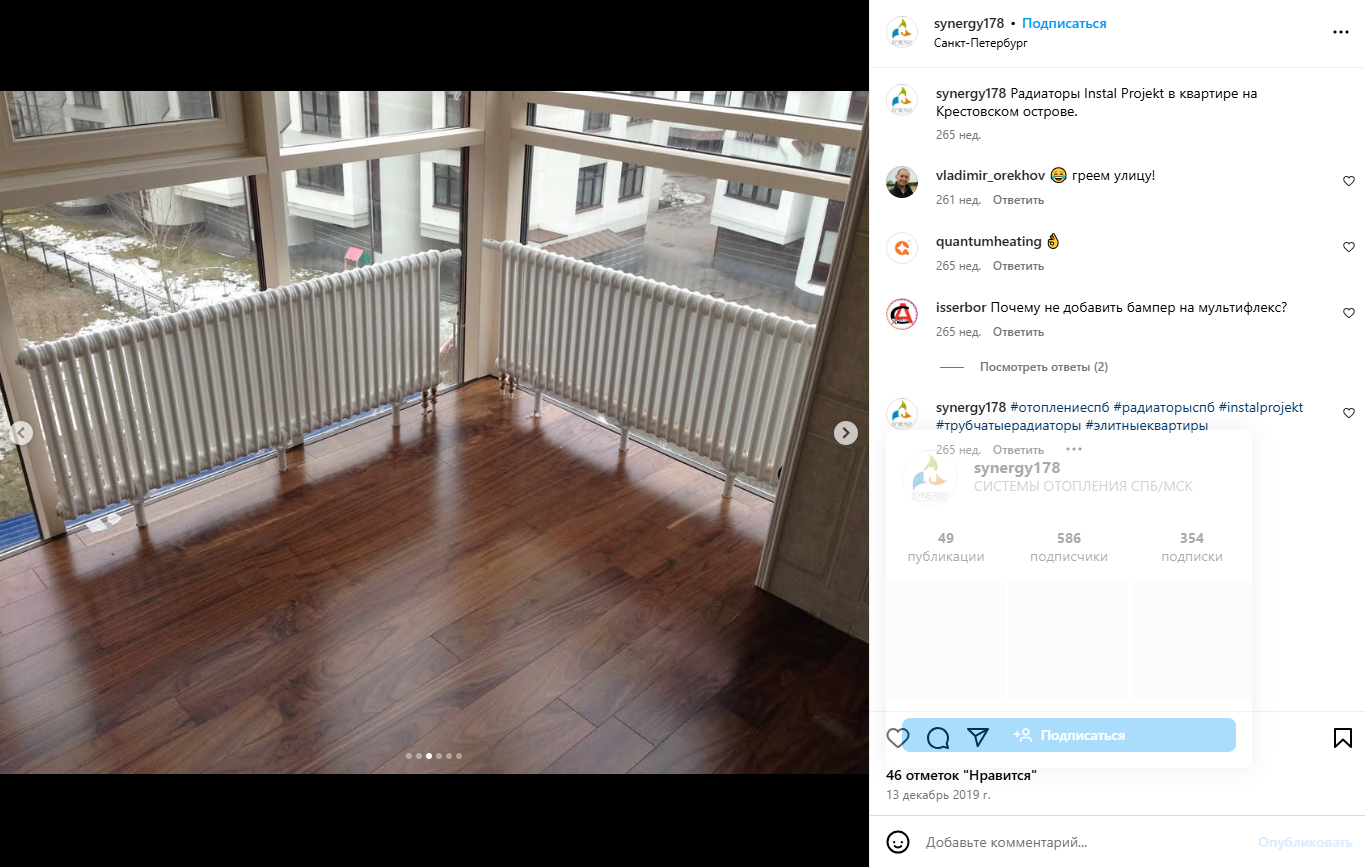The width and height of the screenshot is (1365, 867).
Task: Open the Санкт-Петербург location link
Action: (980, 43)
